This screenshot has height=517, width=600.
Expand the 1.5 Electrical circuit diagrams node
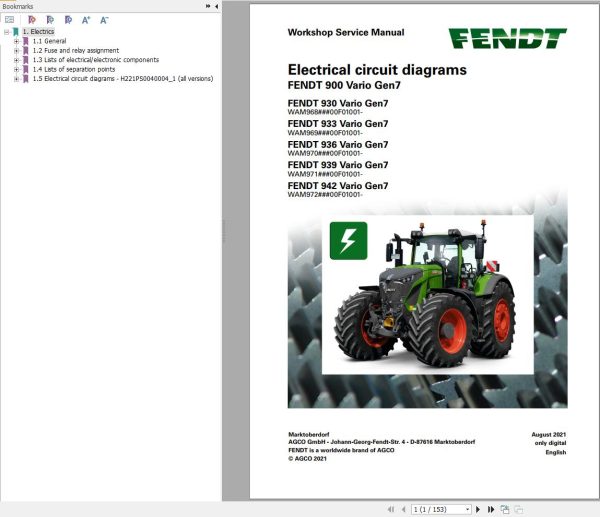coord(16,78)
